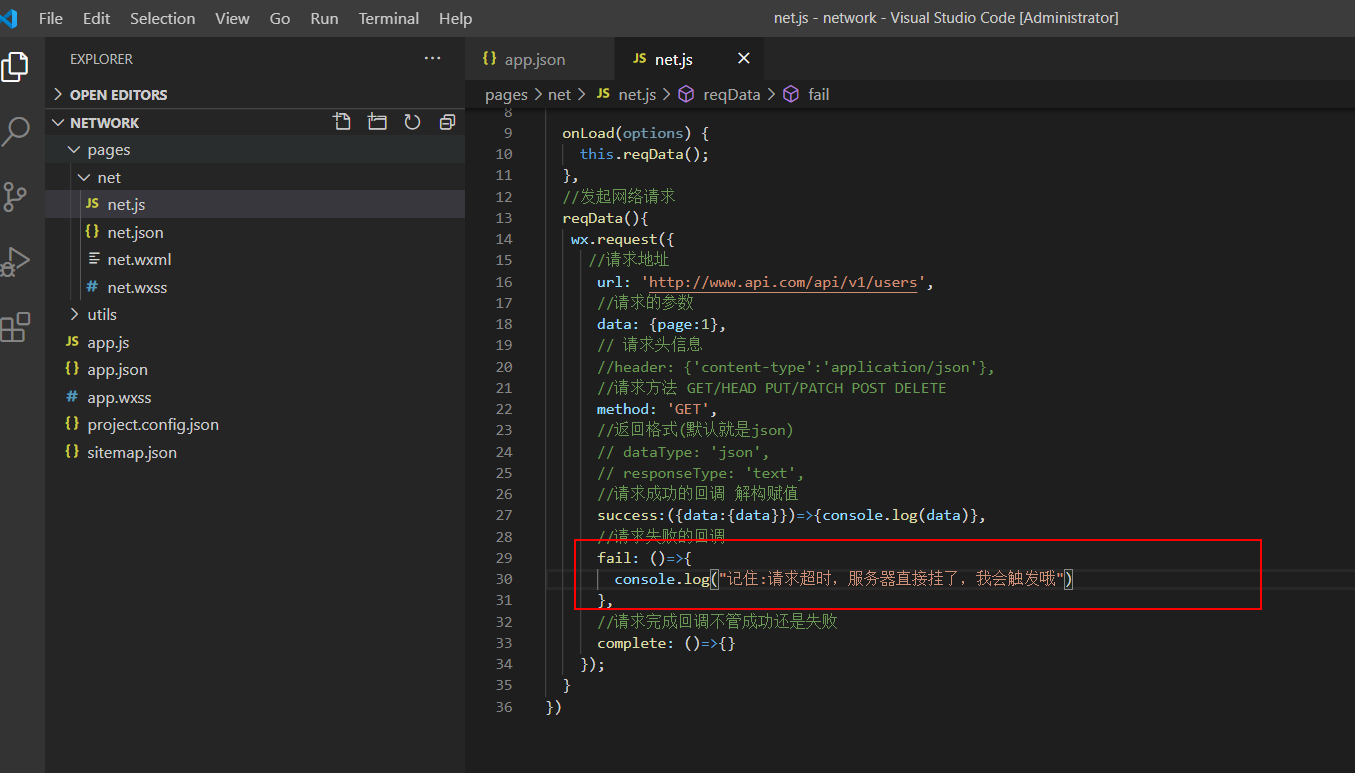1355x773 pixels.
Task: Open Explorer more actions ellipsis
Action: (432, 59)
